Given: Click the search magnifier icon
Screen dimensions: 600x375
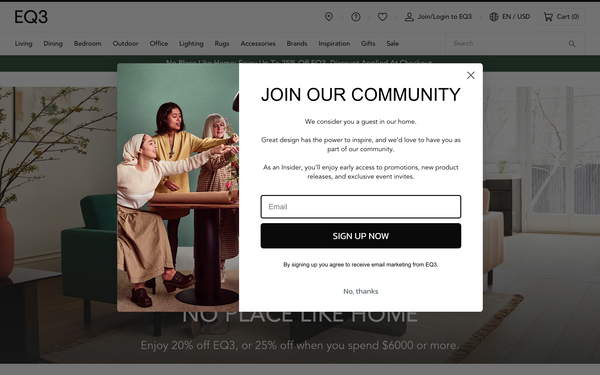Looking at the screenshot, I should pos(572,44).
